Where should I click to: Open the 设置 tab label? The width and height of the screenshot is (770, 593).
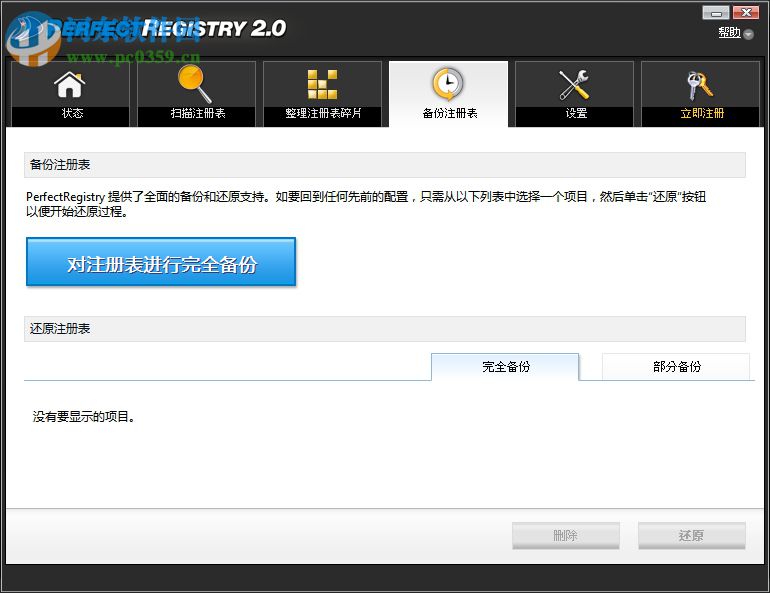576,113
